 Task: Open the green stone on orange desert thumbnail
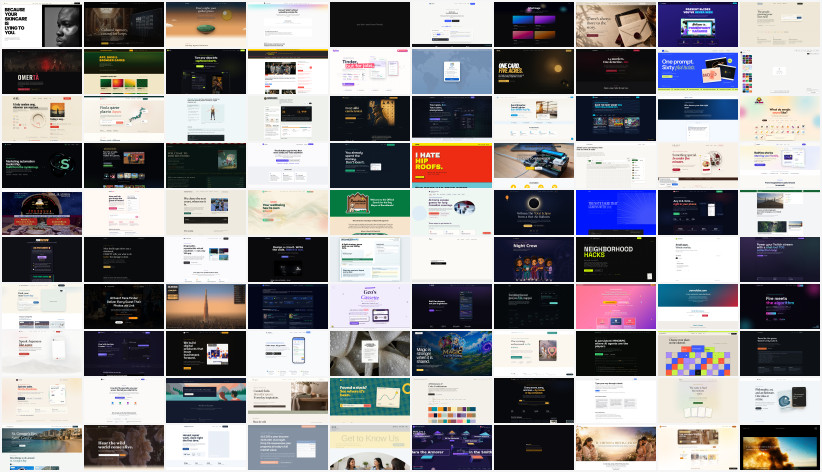206,25
